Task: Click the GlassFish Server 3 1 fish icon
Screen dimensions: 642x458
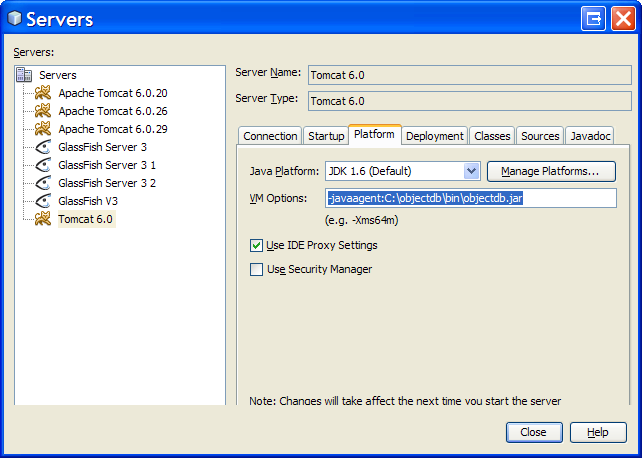Action: [x=43, y=165]
